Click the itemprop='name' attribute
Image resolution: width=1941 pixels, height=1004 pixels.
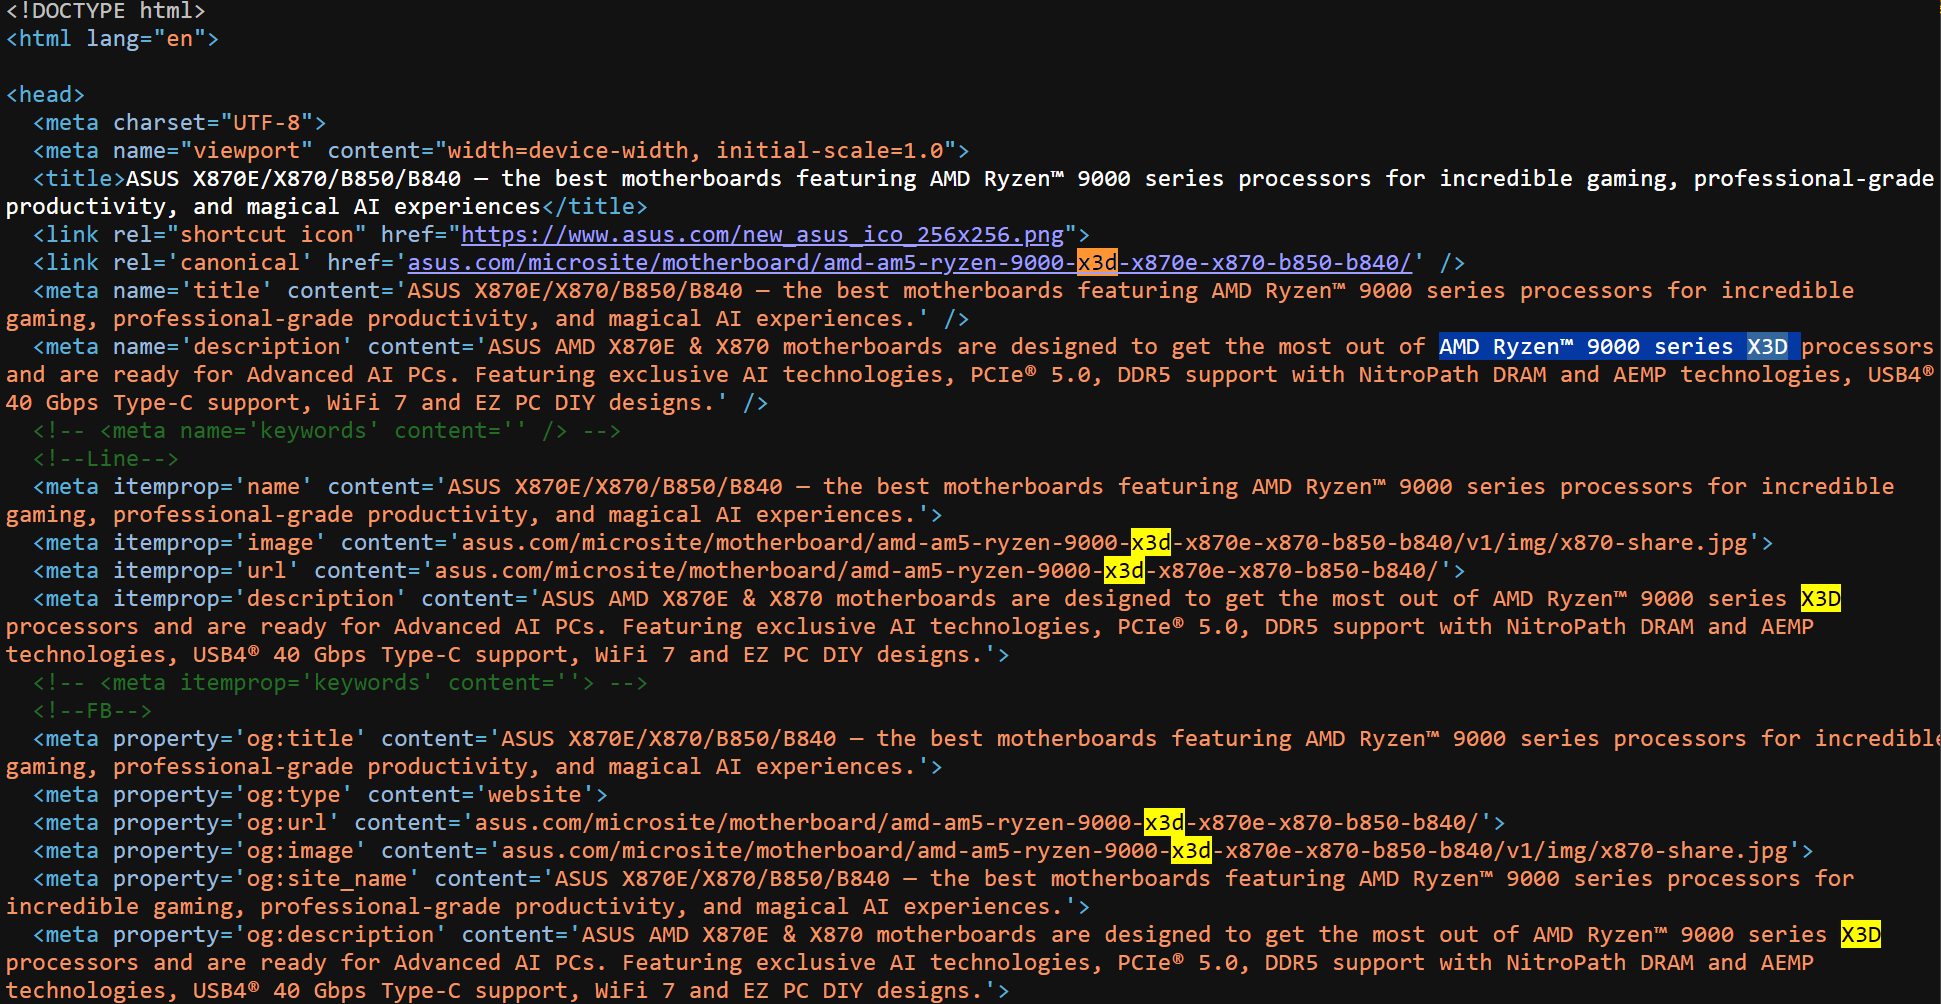coord(213,487)
